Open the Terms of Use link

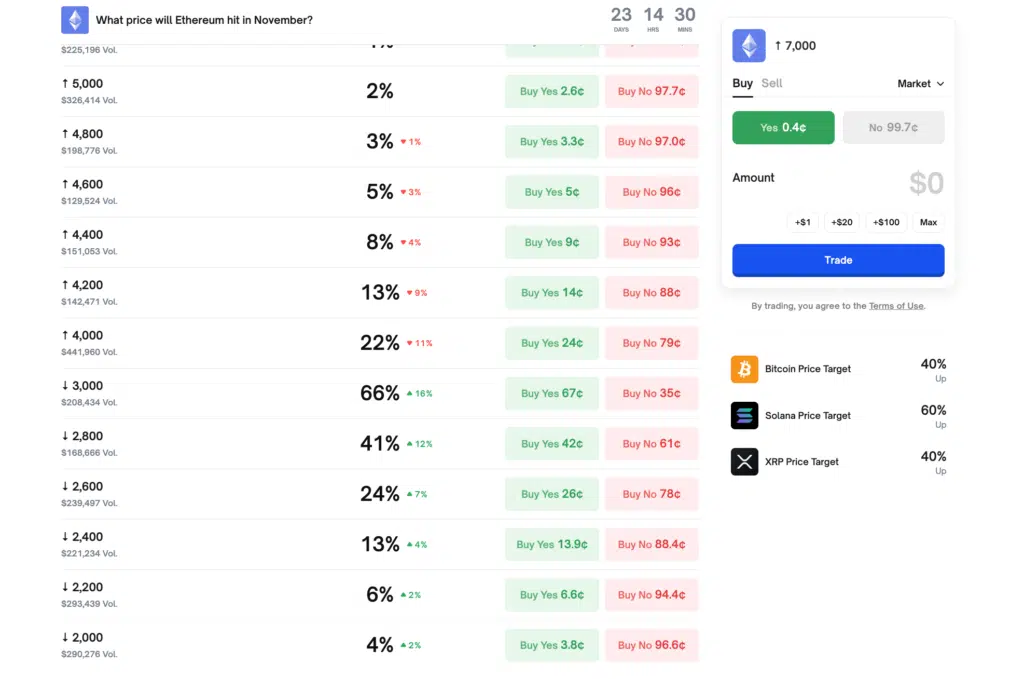coord(896,306)
